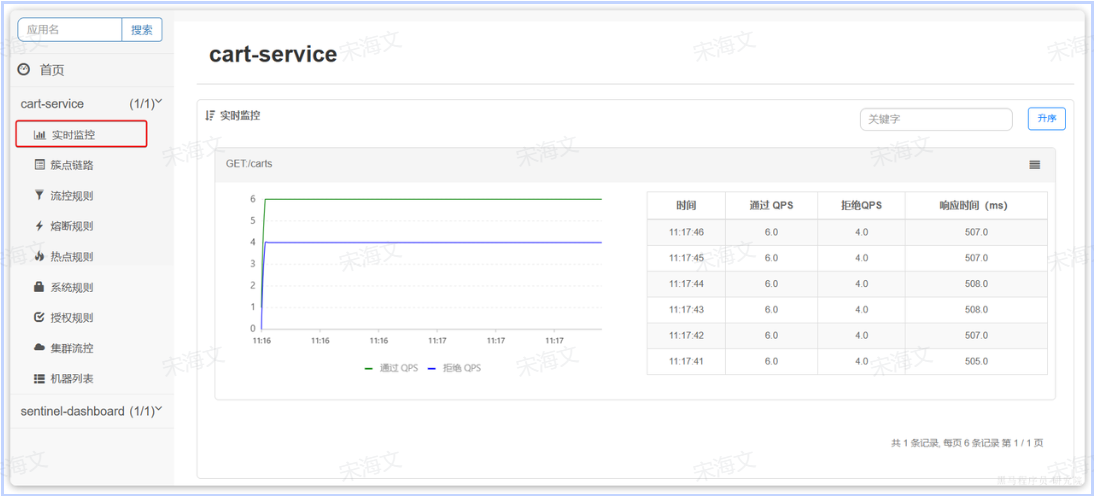Image resolution: width=1094 pixels, height=496 pixels.
Task: Click the 热点规则 flame icon
Action: point(40,256)
